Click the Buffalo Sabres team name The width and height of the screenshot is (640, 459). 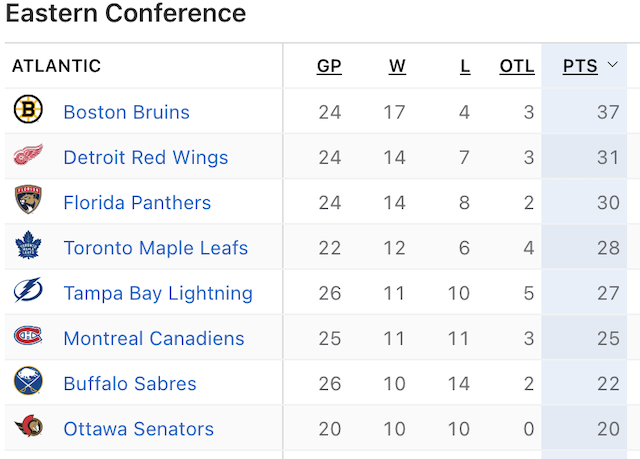(130, 384)
